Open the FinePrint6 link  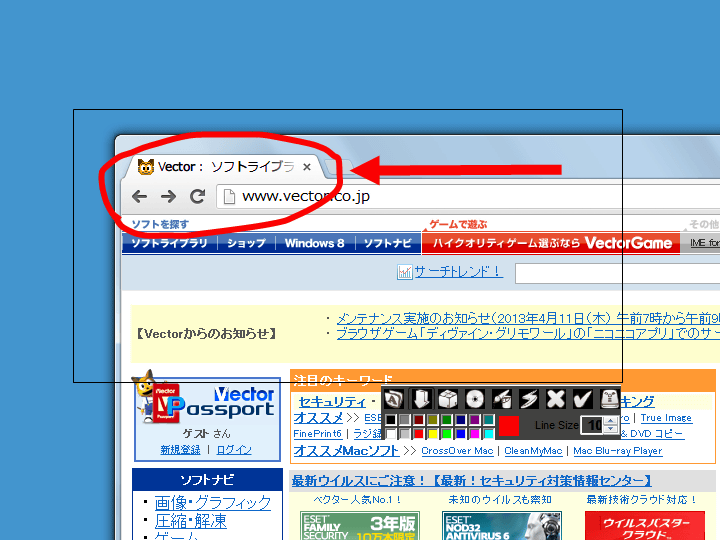pos(317,433)
